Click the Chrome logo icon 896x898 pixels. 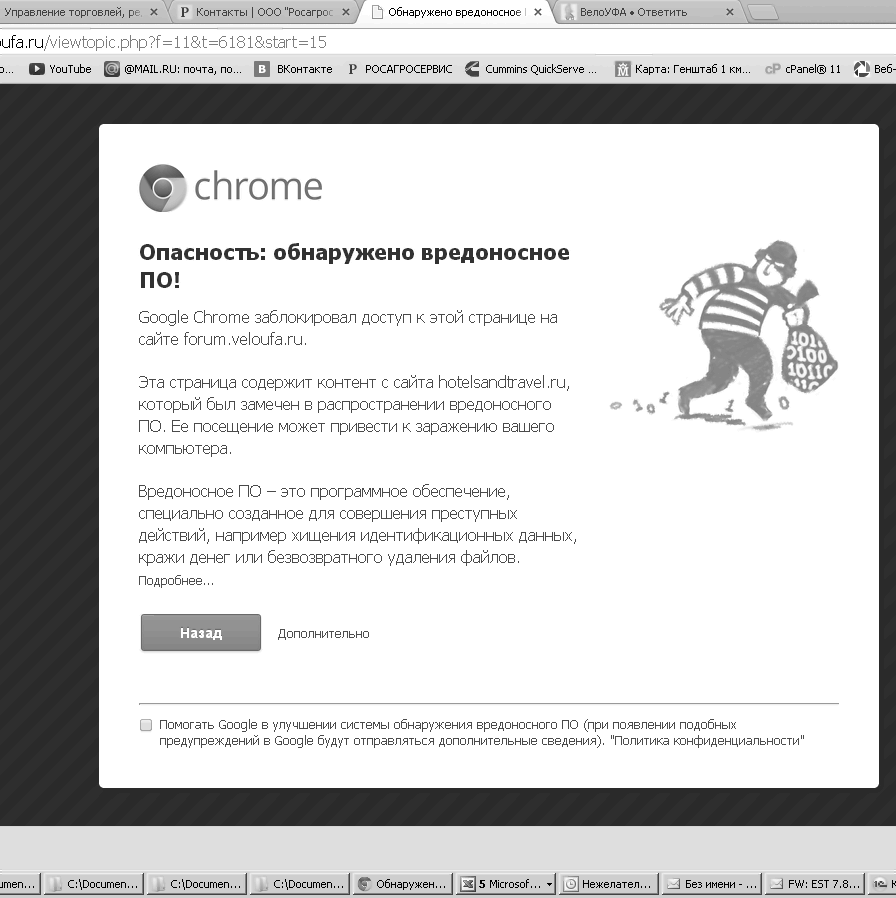(x=163, y=188)
